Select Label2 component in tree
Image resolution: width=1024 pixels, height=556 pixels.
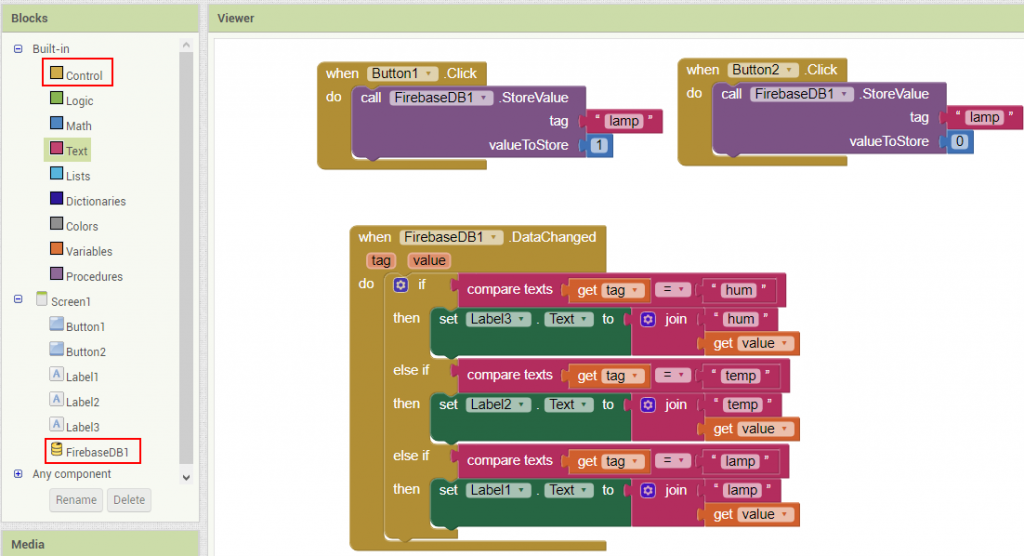(x=75, y=401)
